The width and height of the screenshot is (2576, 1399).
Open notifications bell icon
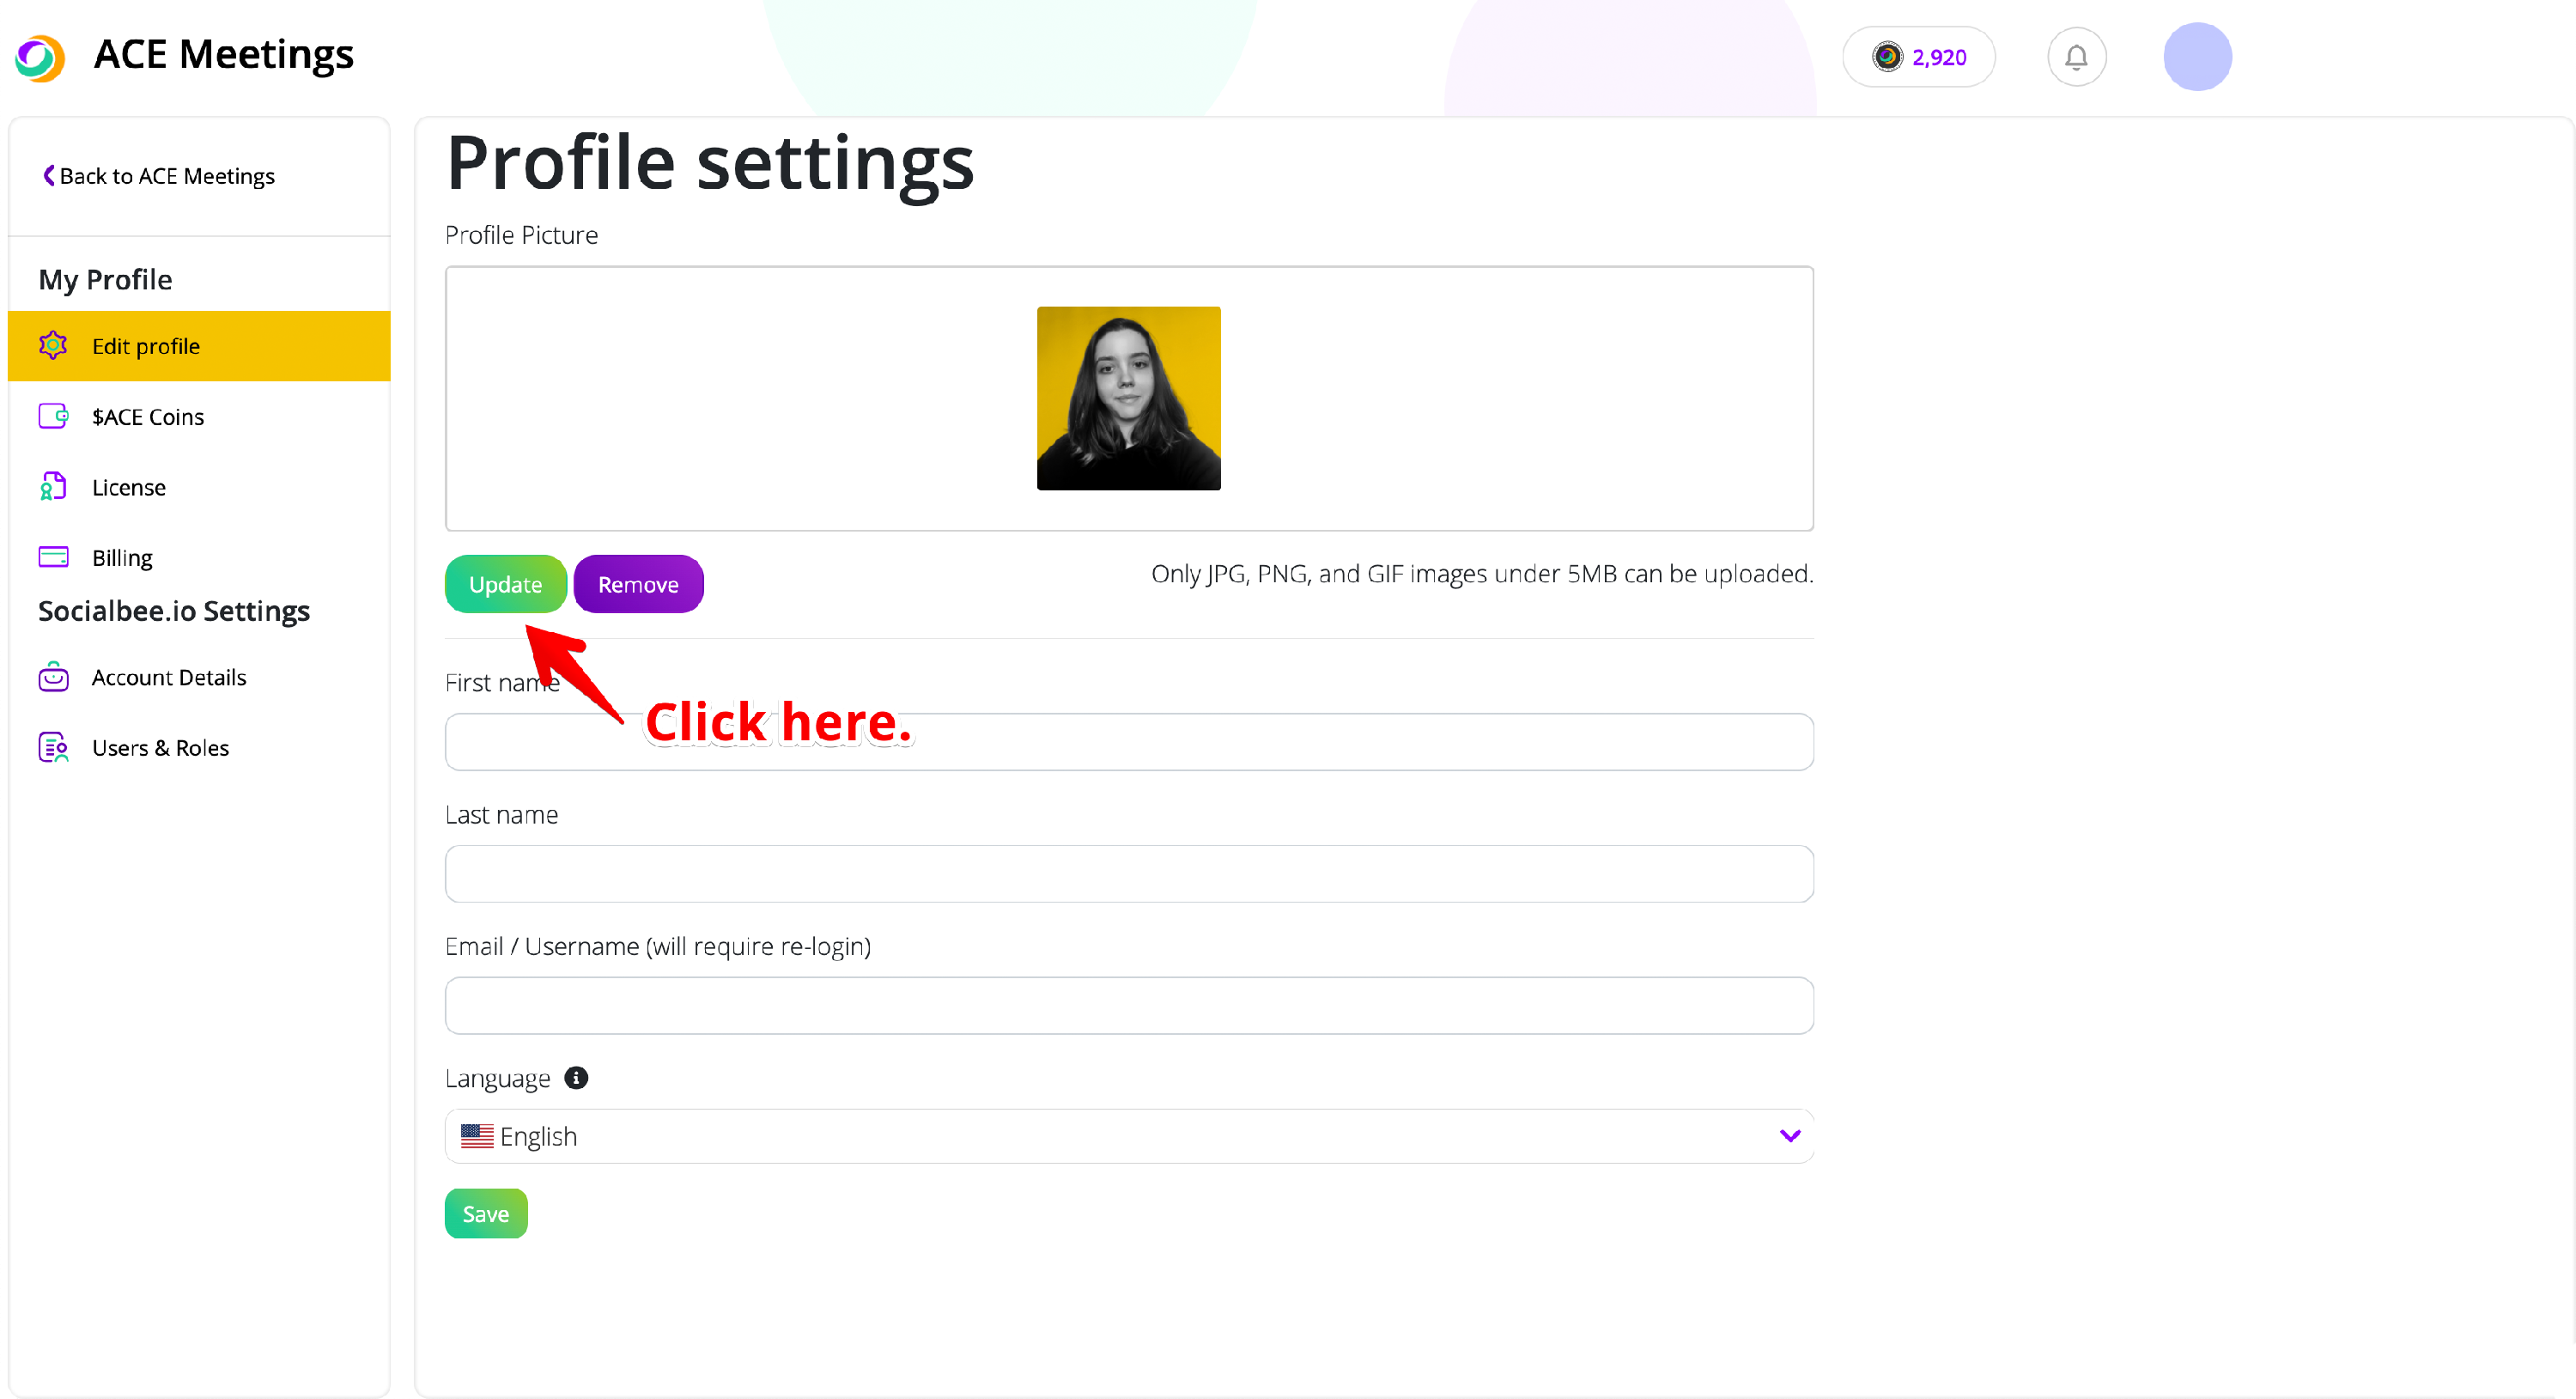point(2076,57)
